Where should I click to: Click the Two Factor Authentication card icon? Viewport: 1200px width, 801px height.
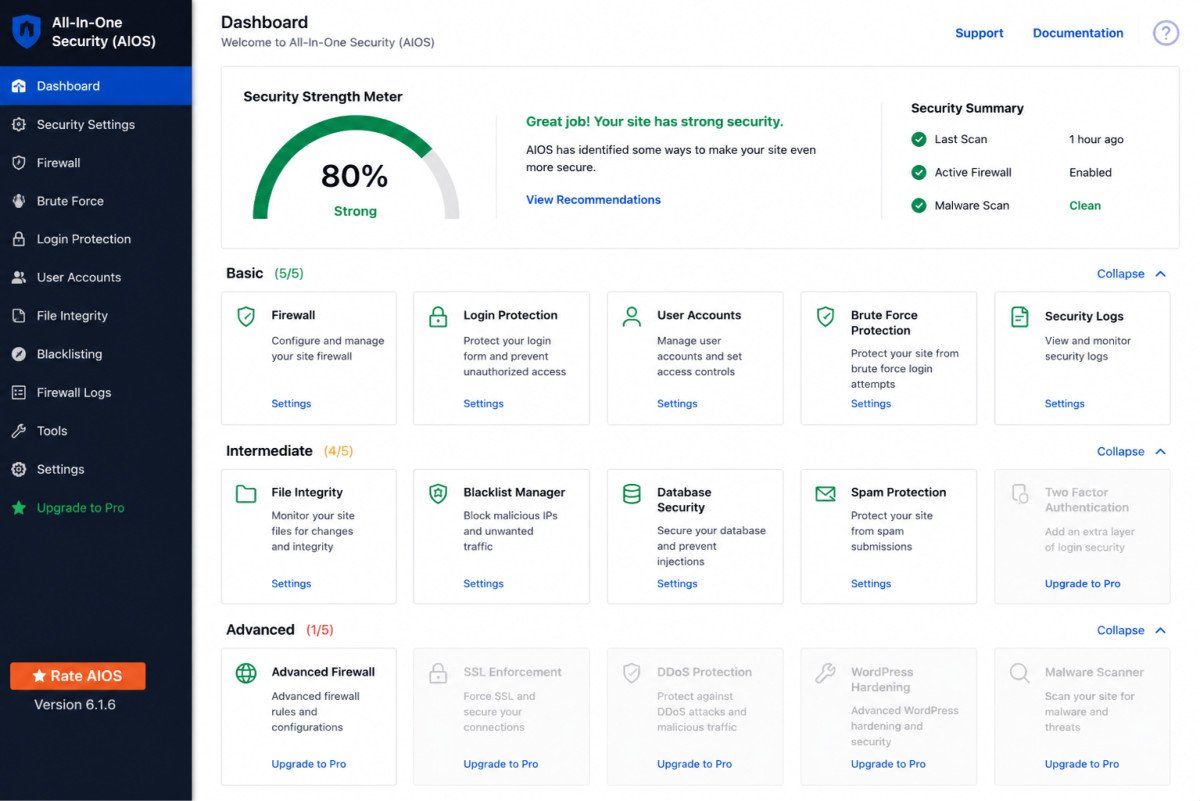[1019, 494]
